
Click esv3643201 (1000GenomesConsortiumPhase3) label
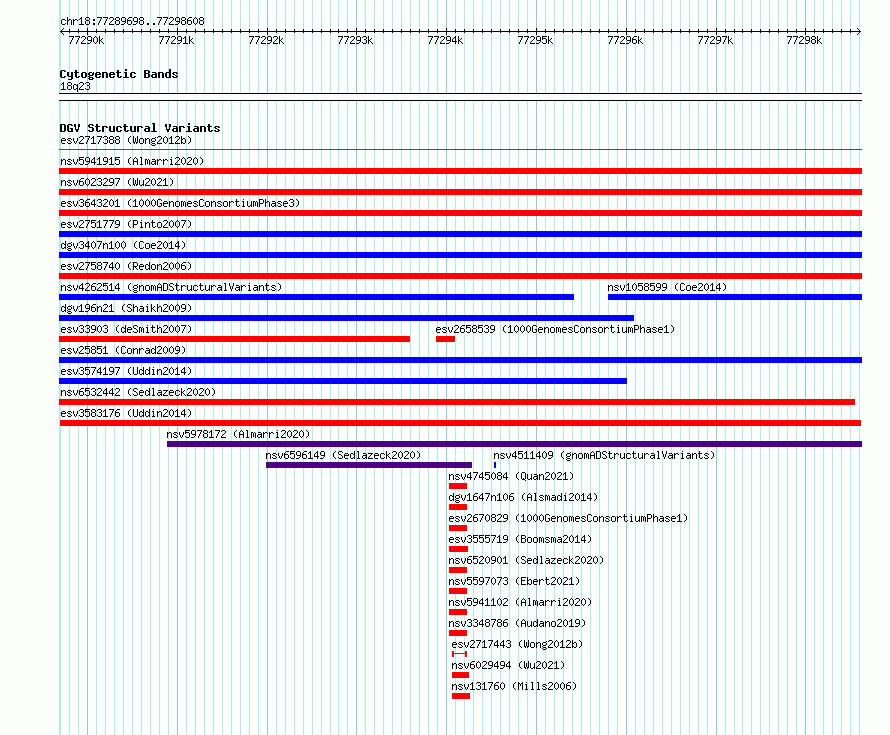[x=180, y=203]
